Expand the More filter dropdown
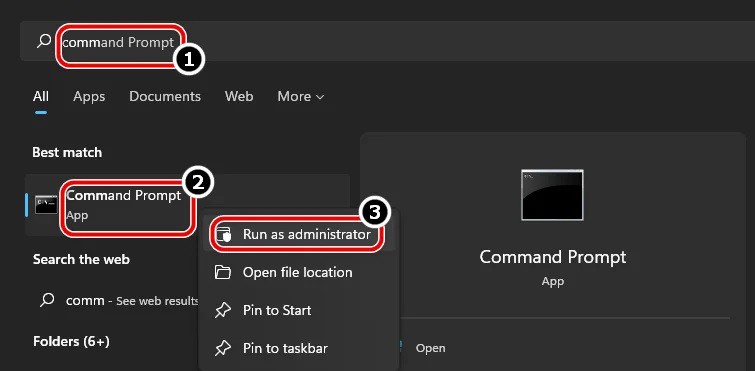This screenshot has width=755, height=371. click(x=300, y=96)
